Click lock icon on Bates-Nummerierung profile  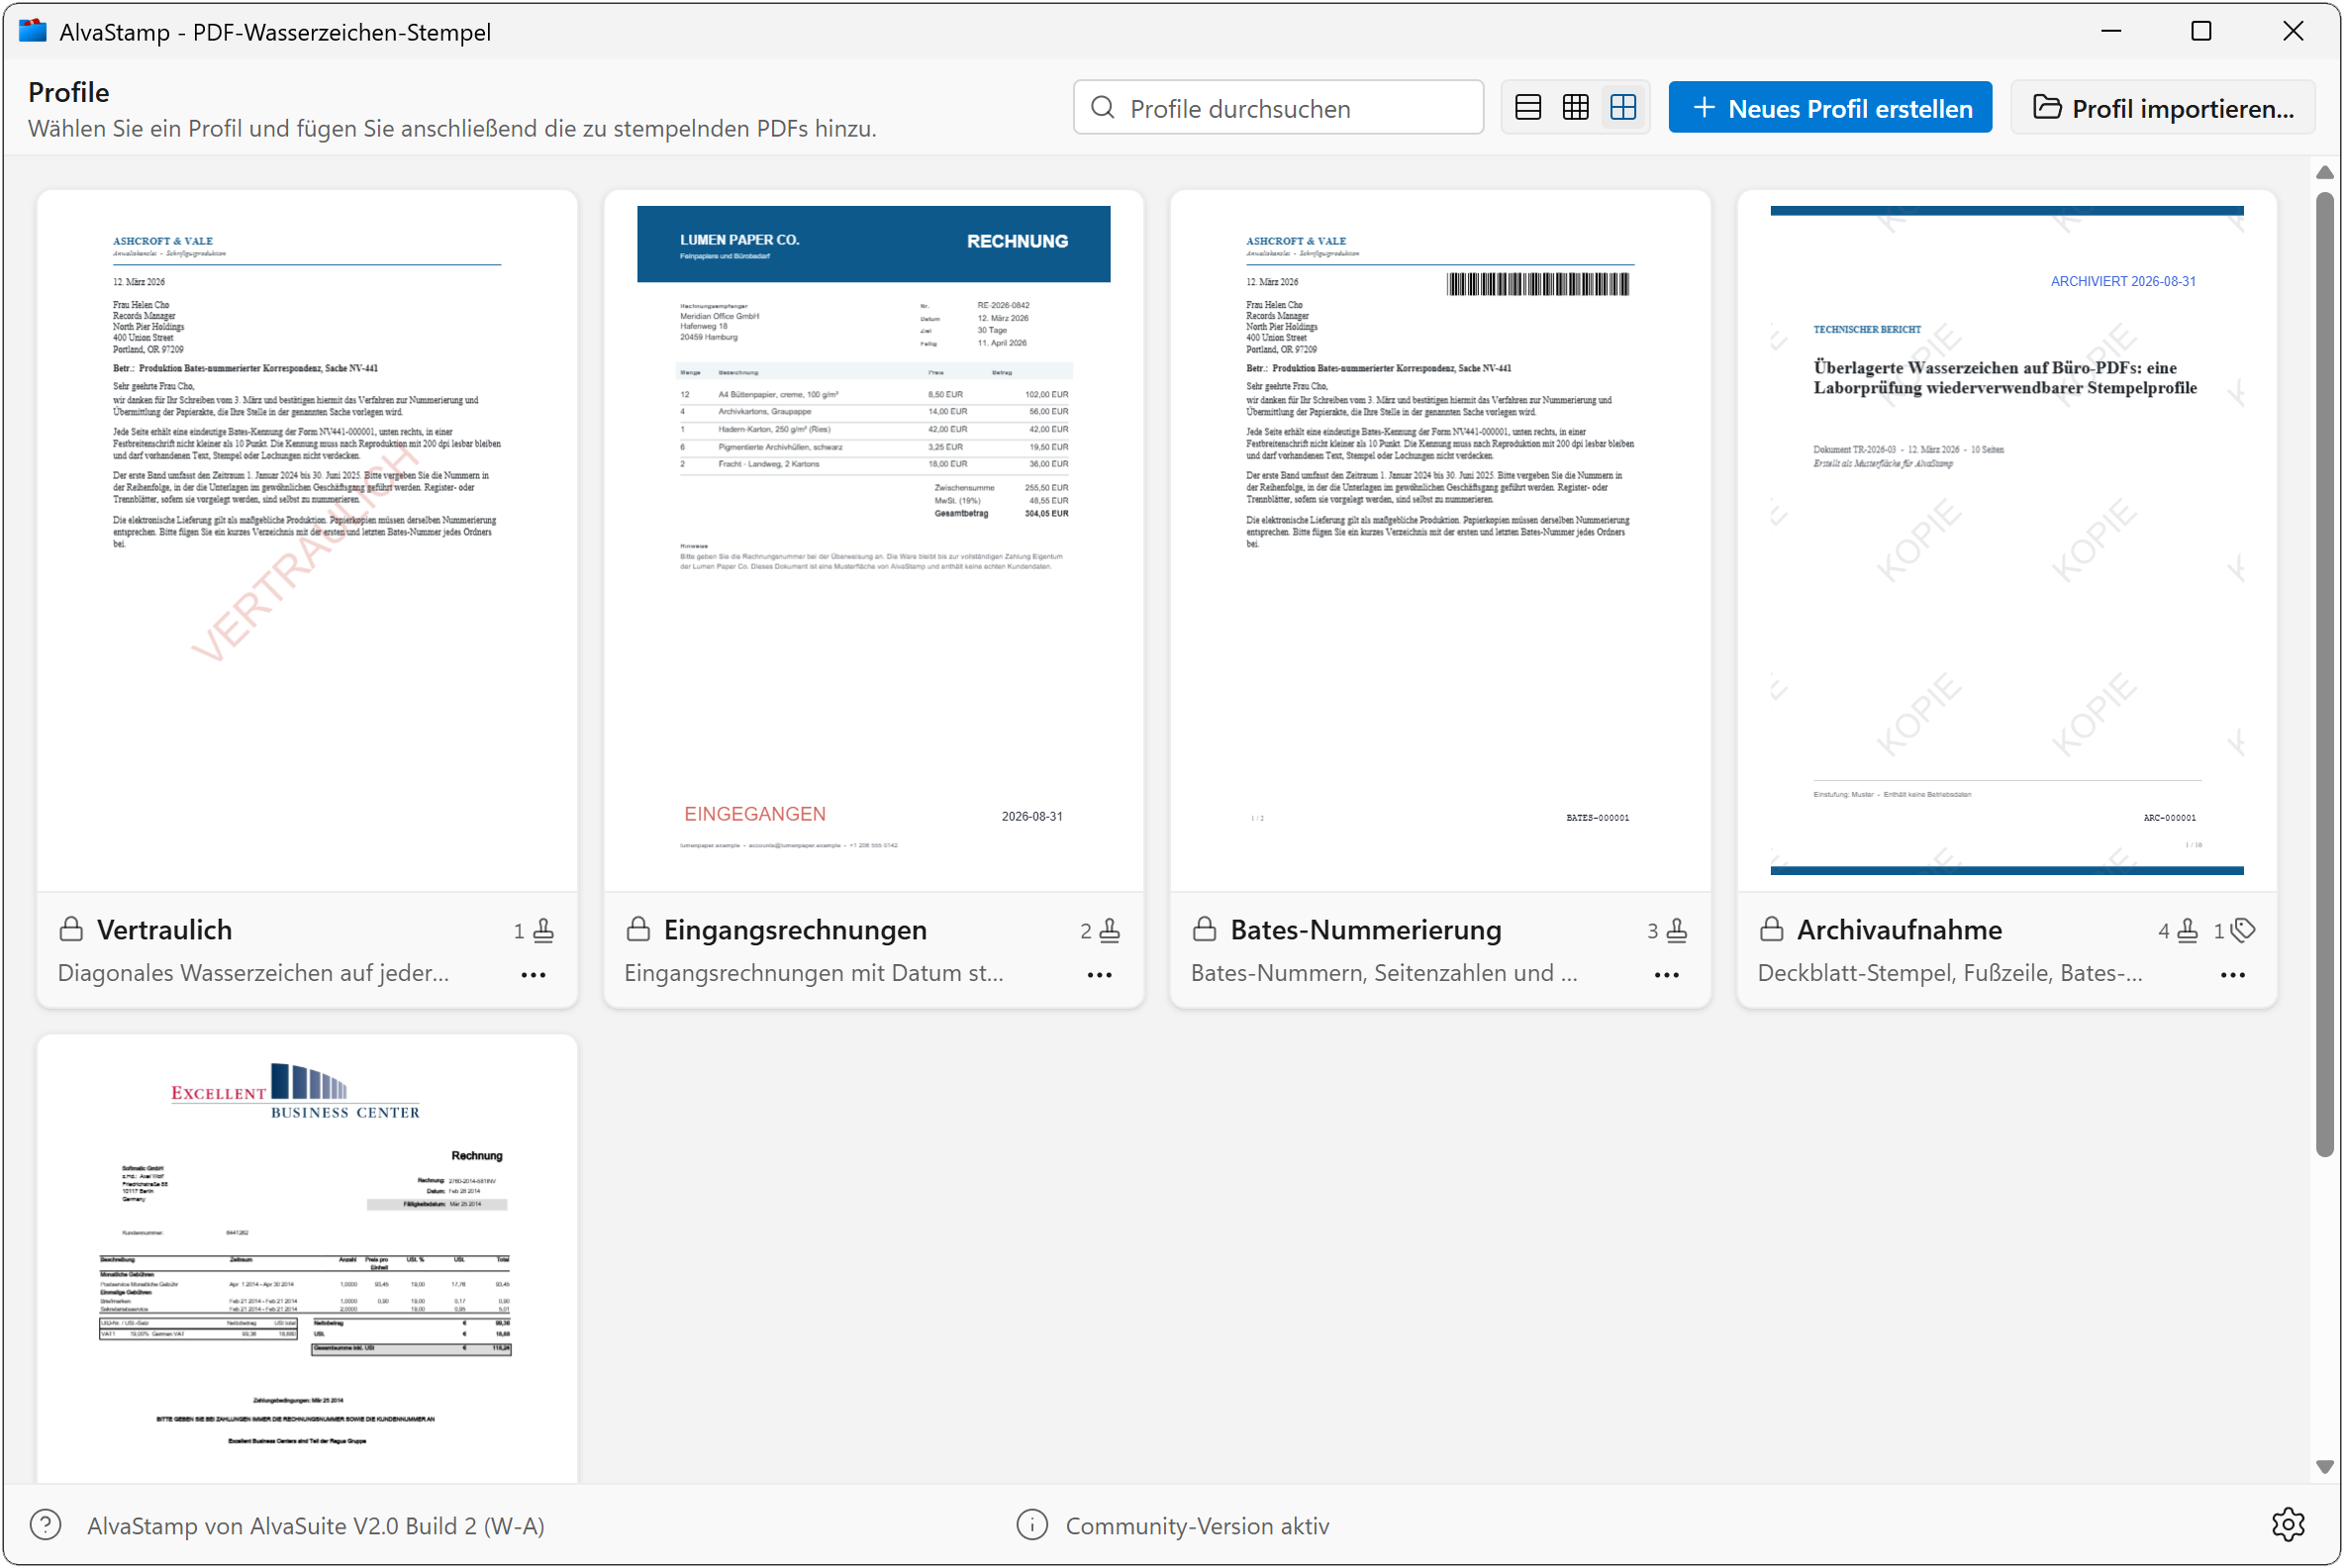point(1204,929)
